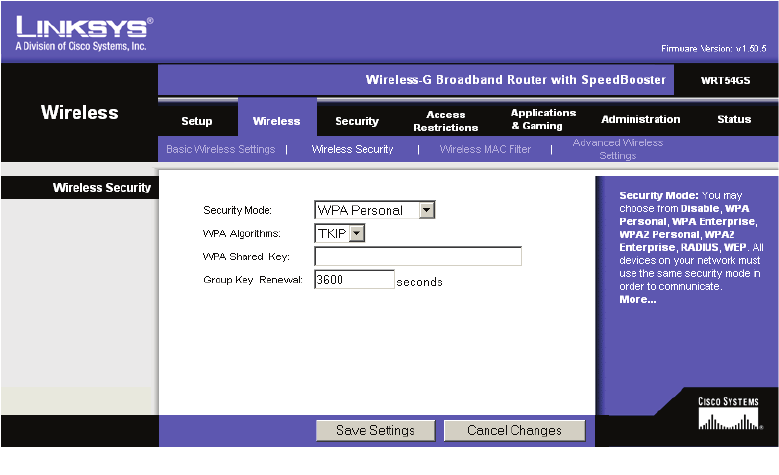Open Applications & Gaming tab

[x=543, y=119]
